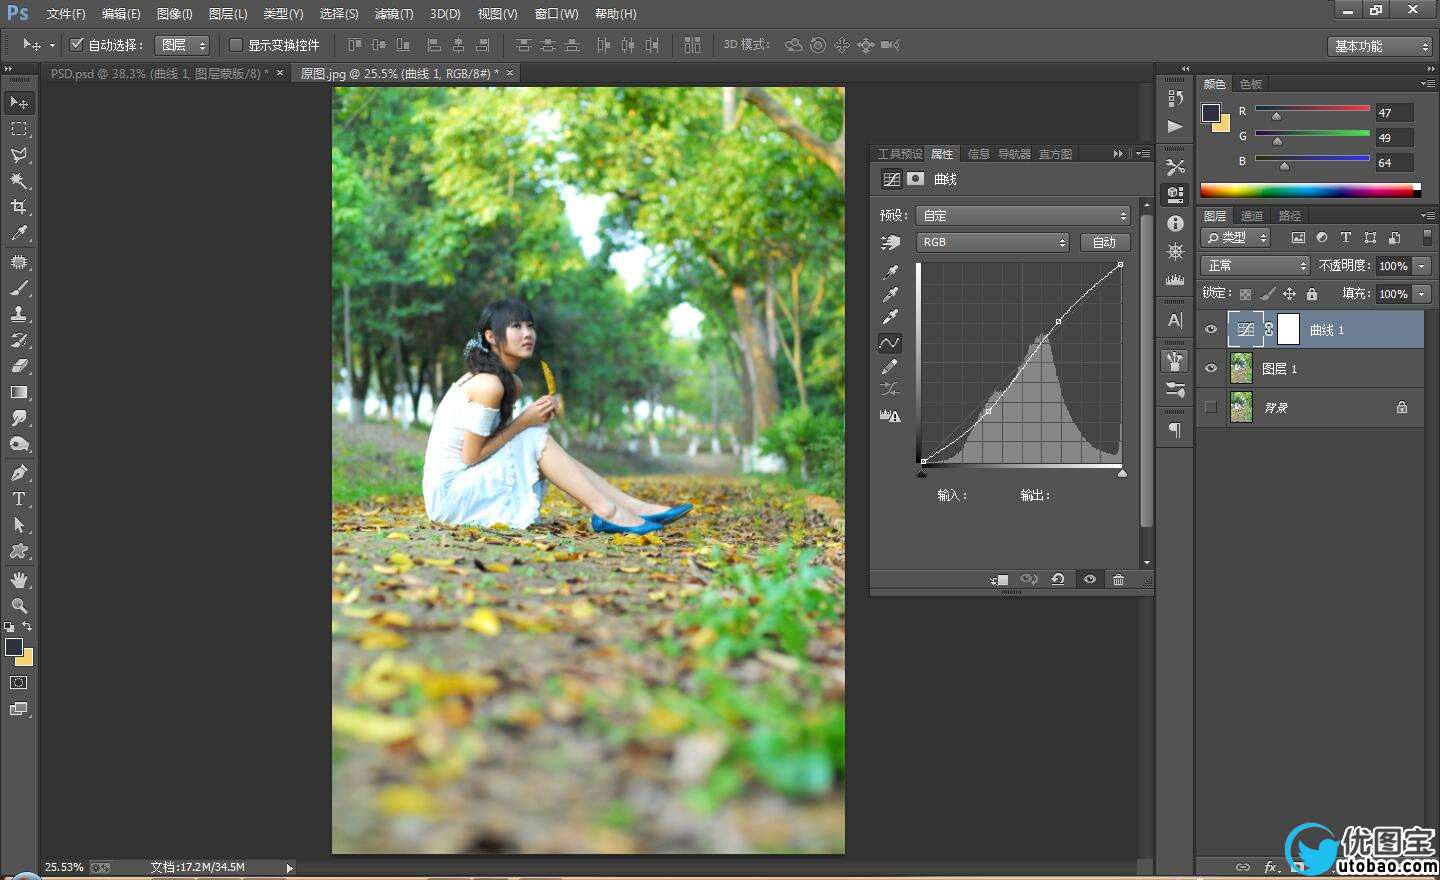1440x880 pixels.
Task: Open the 滤镜(T) menu
Action: 393,14
